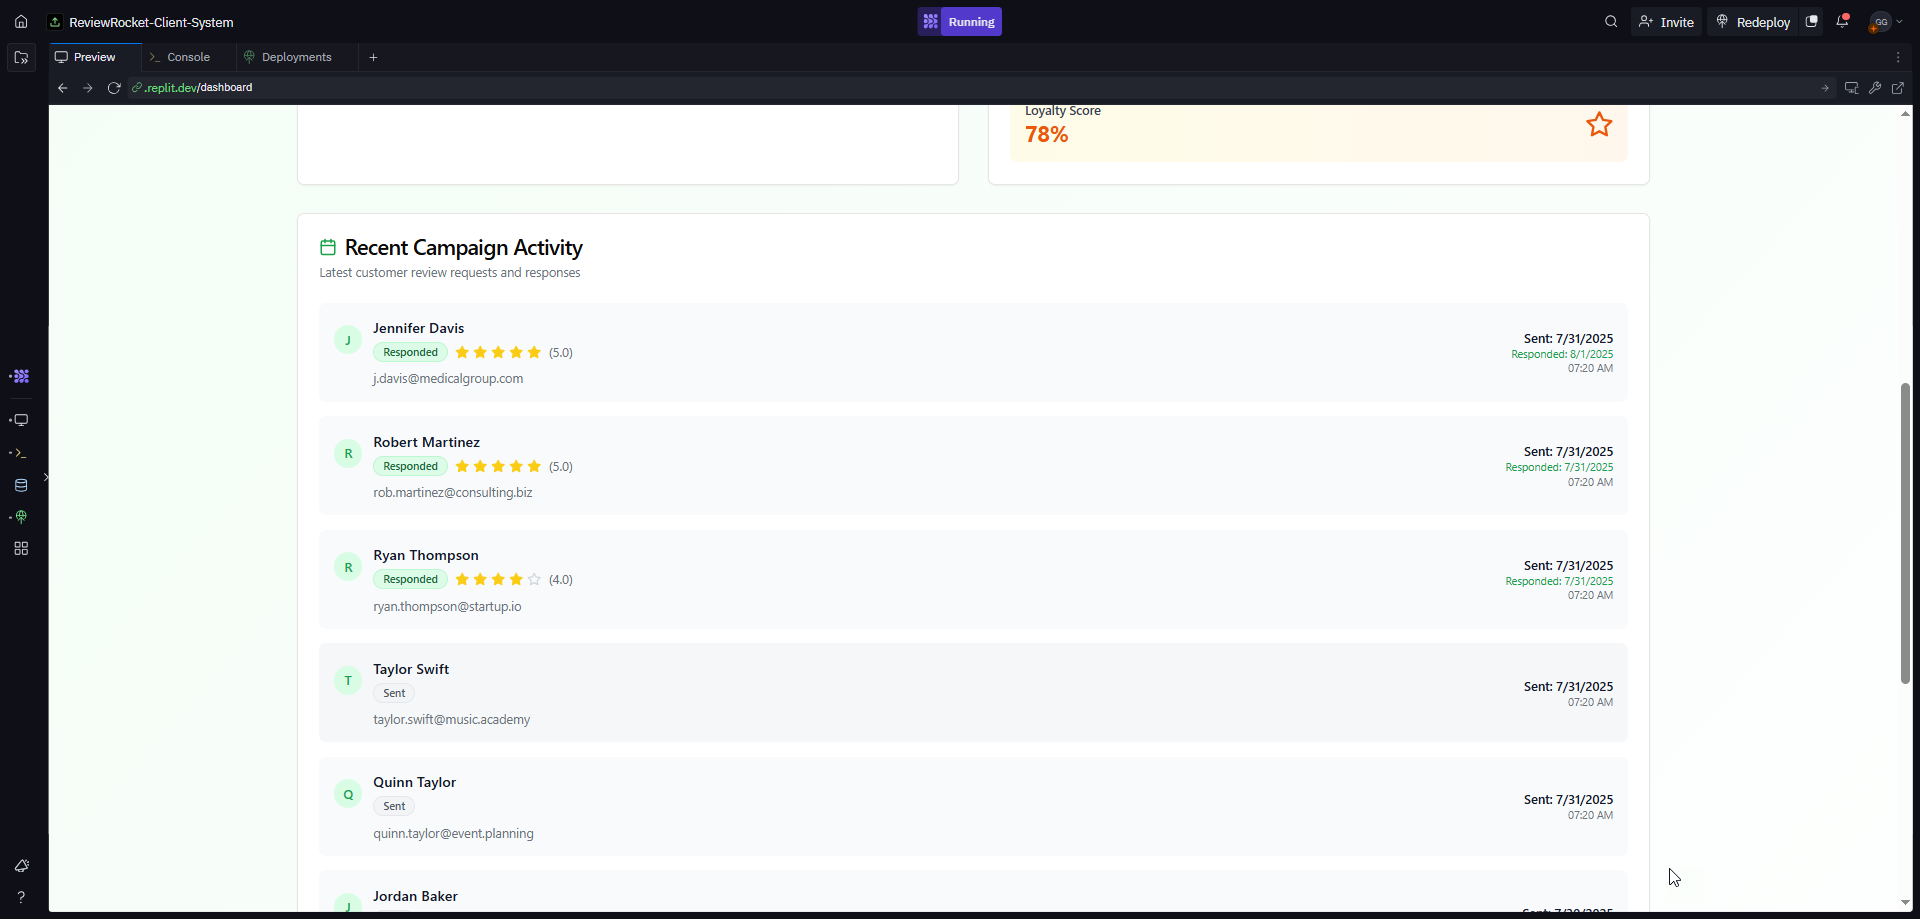1920x919 pixels.
Task: Click the email rob.martinez@consulting.biz
Action: point(453,493)
